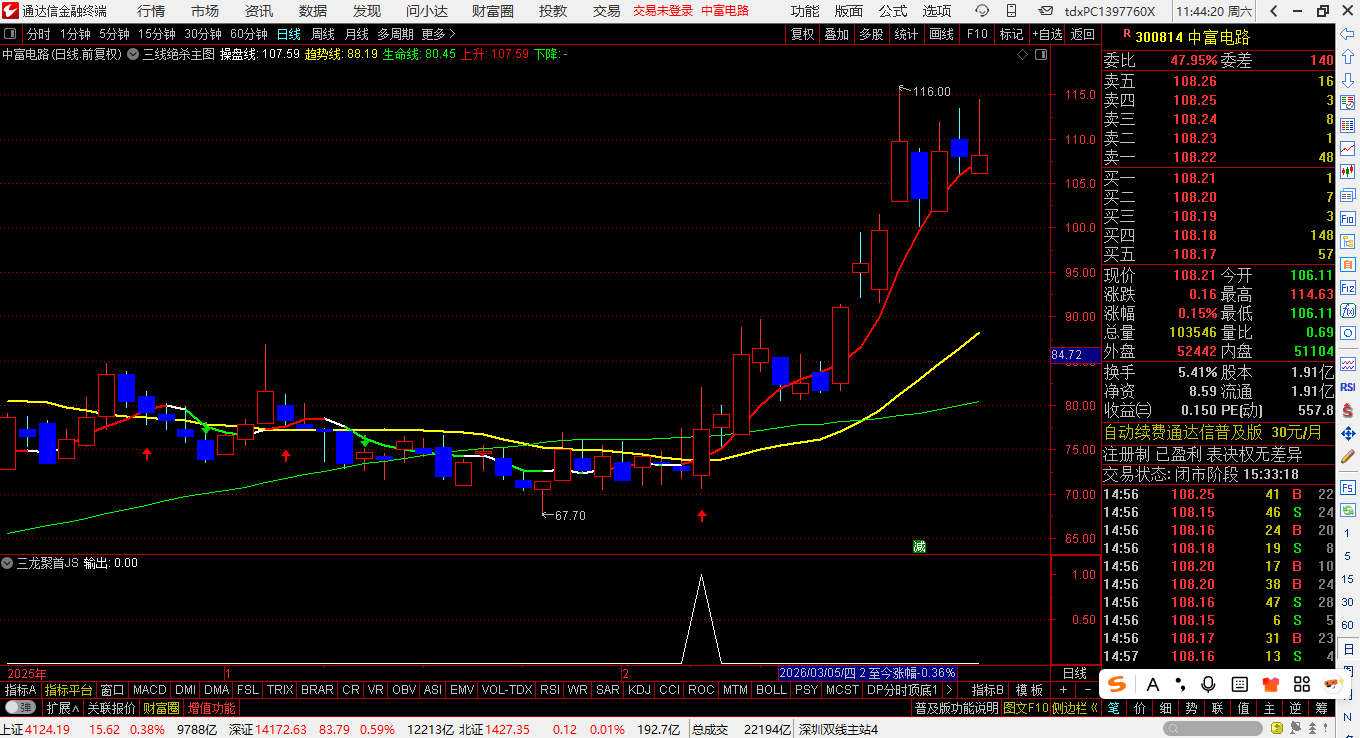Screen dimensions: 1360x738
Task: Click the Fiz icon in the right sidebar
Action: 1349,290
